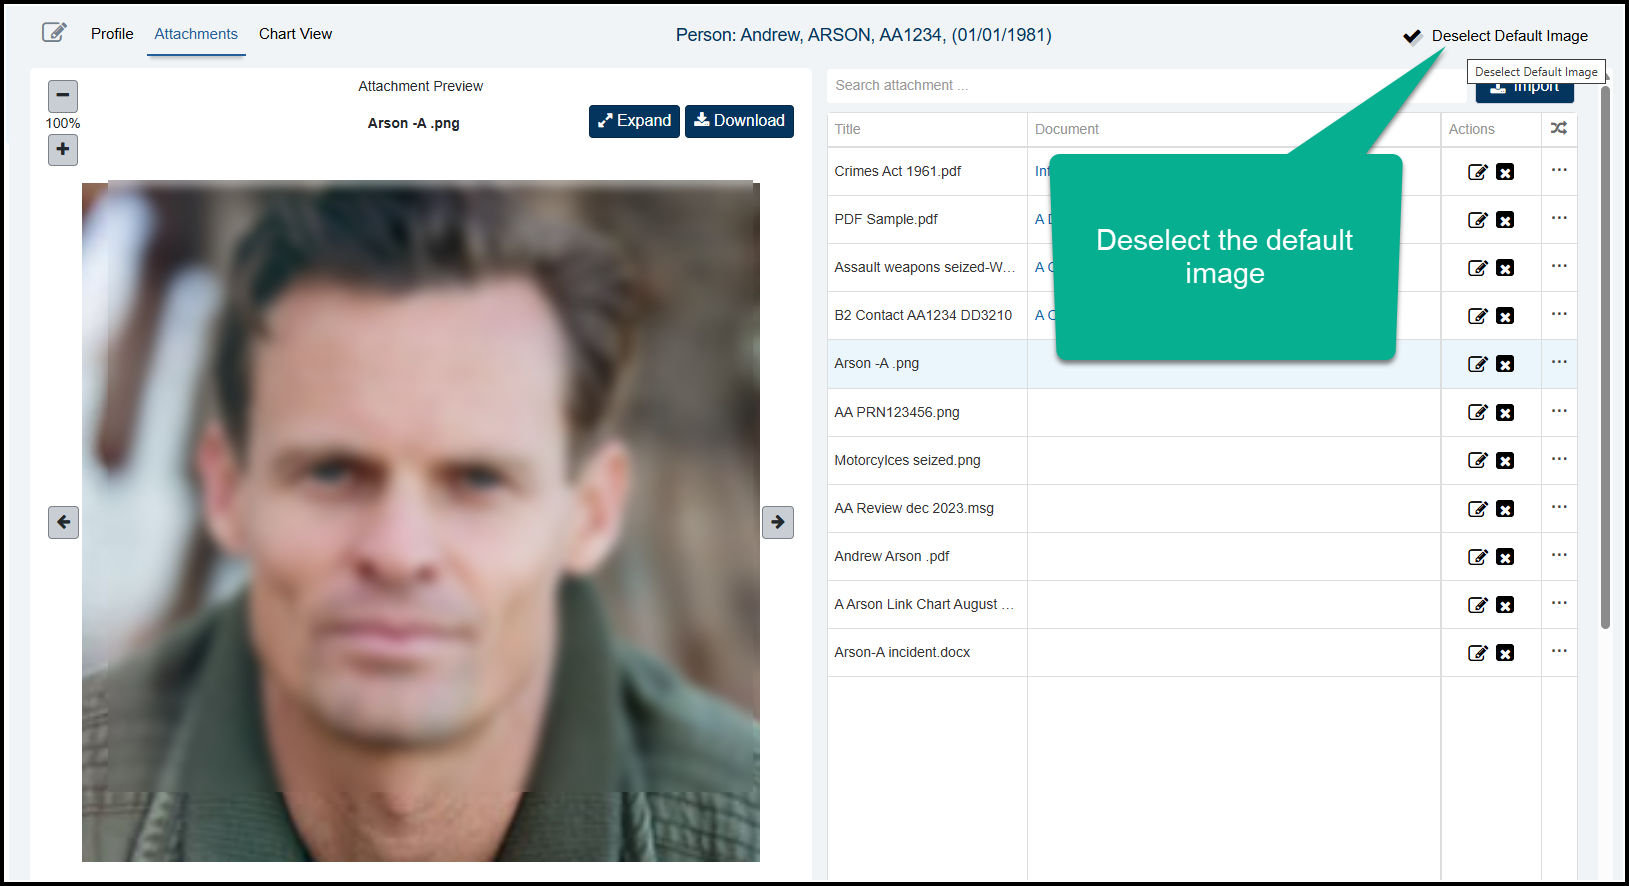Edit the Crimes Act 1961.pdf attachment
This screenshot has height=886, width=1629.
[x=1477, y=172]
